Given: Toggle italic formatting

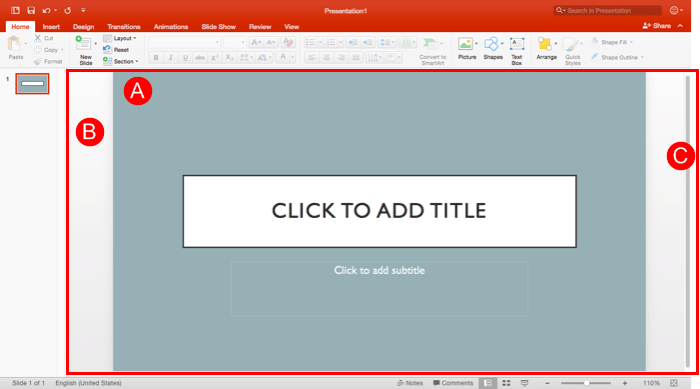Looking at the screenshot, I should 171,57.
